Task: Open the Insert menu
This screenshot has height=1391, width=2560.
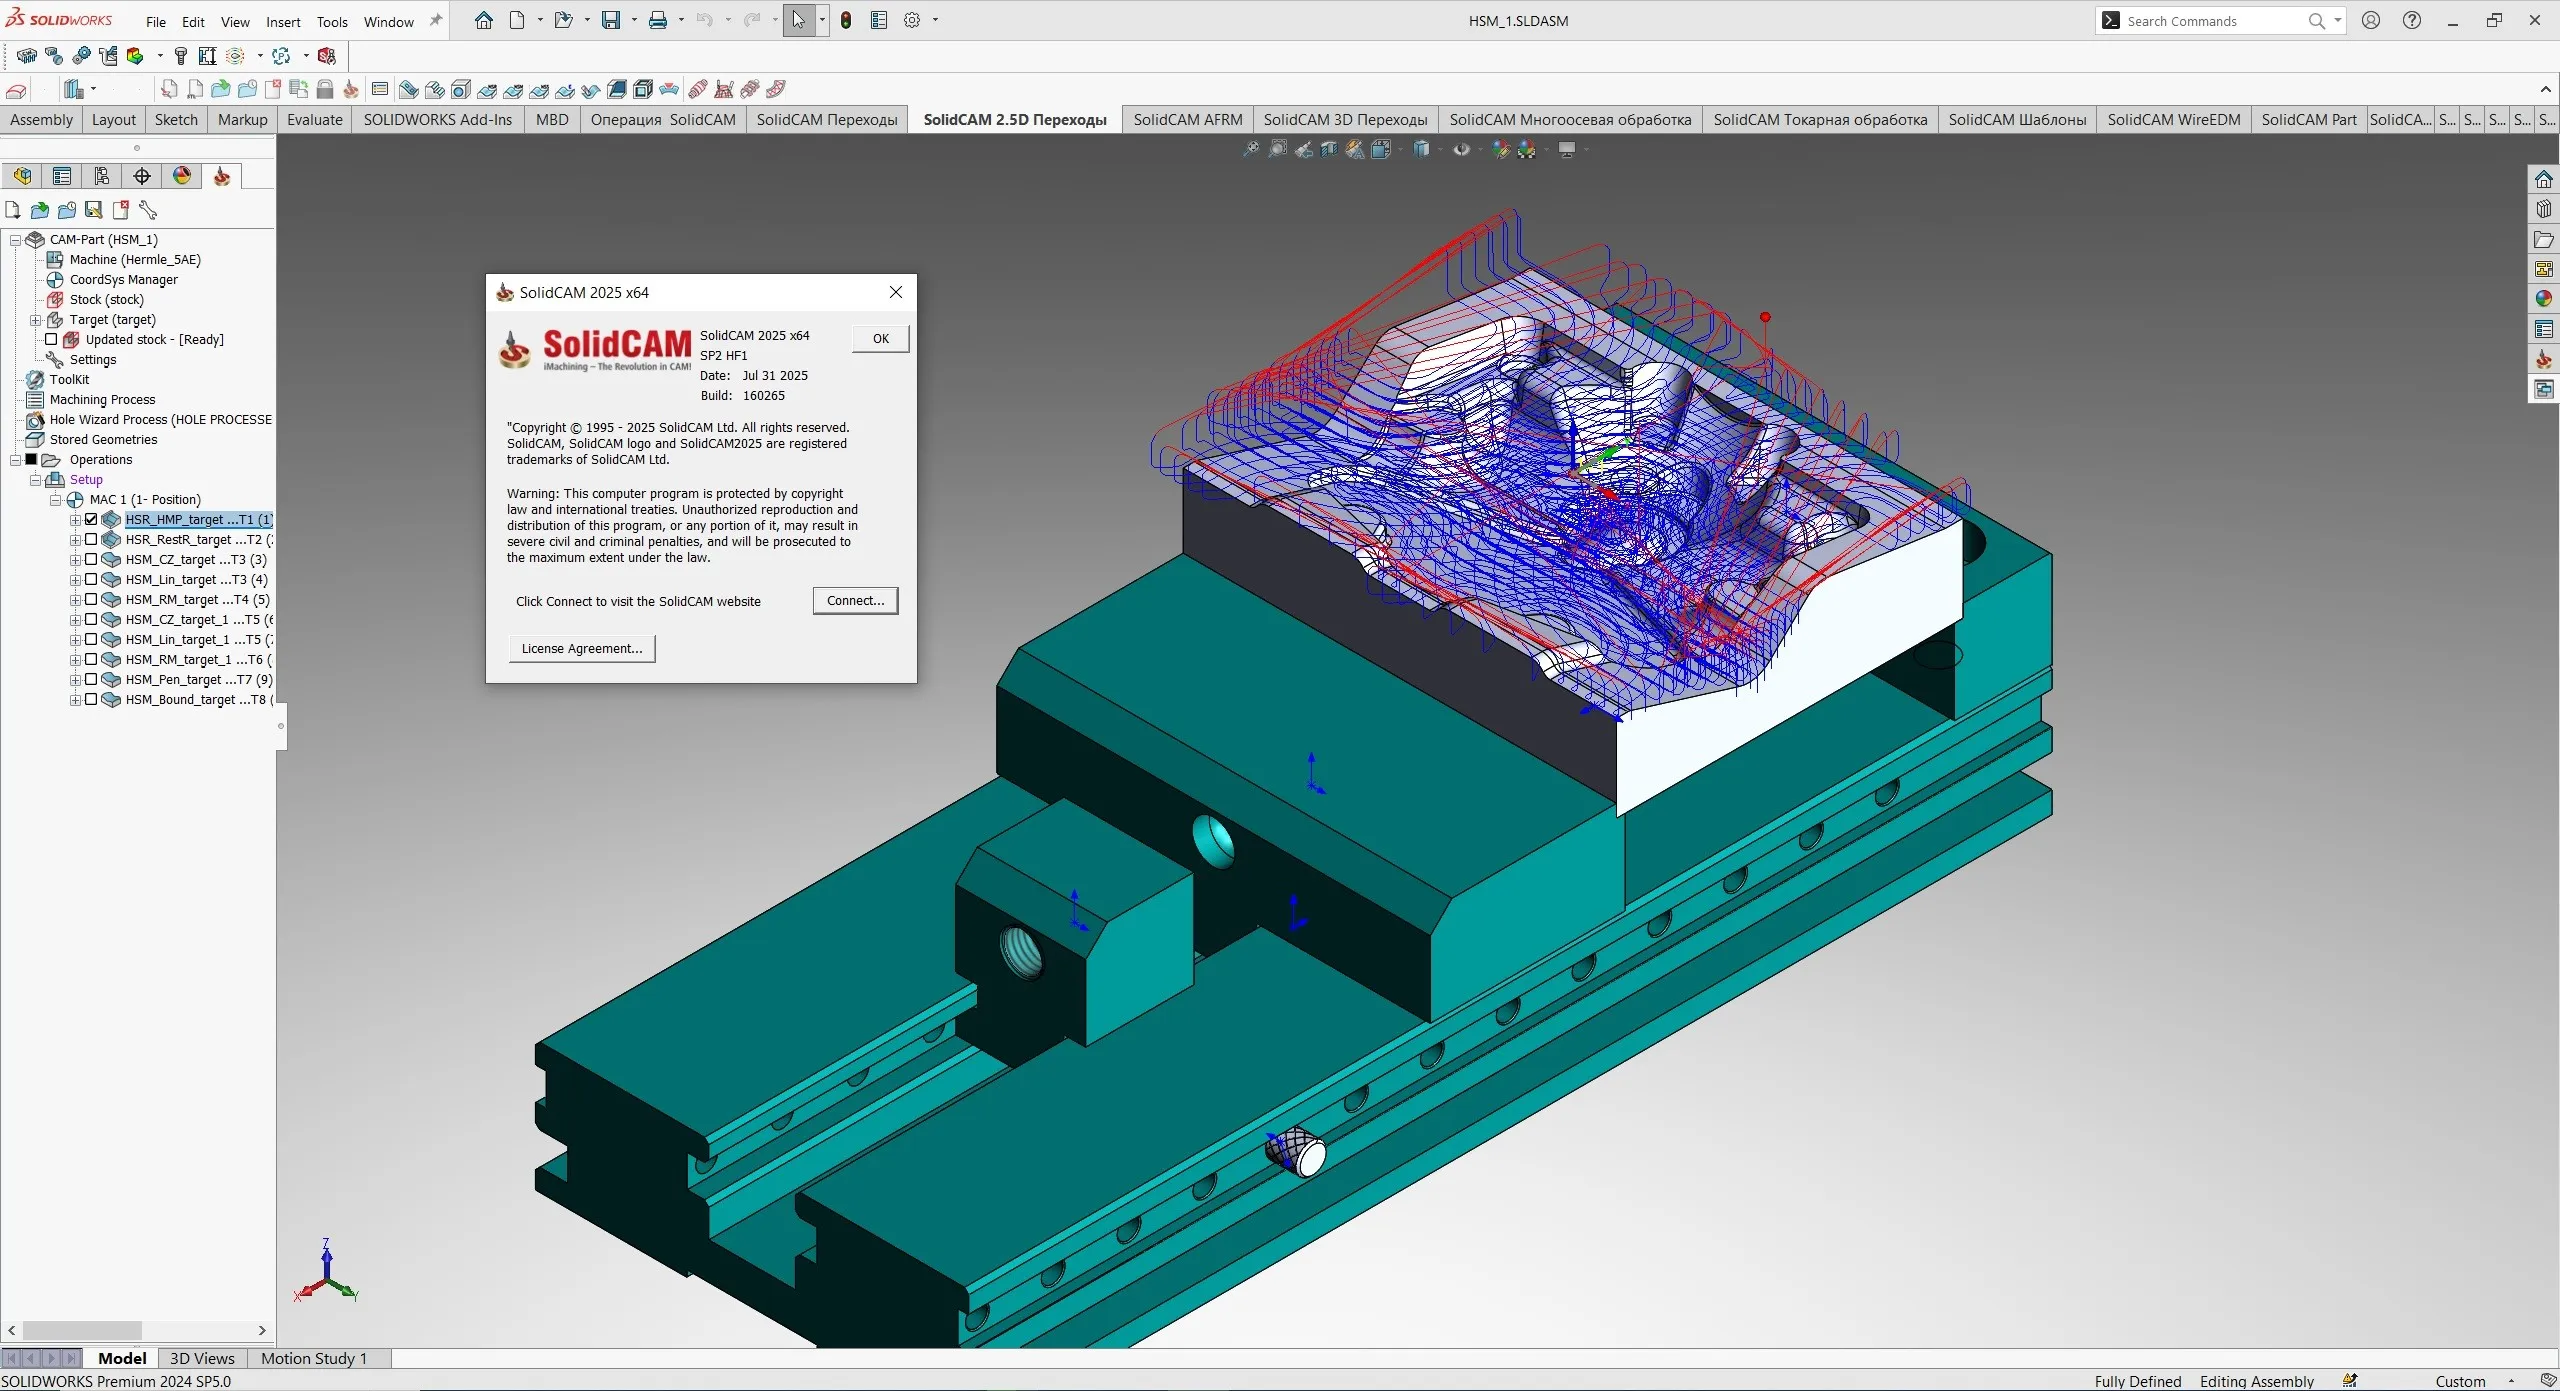Action: (x=283, y=22)
